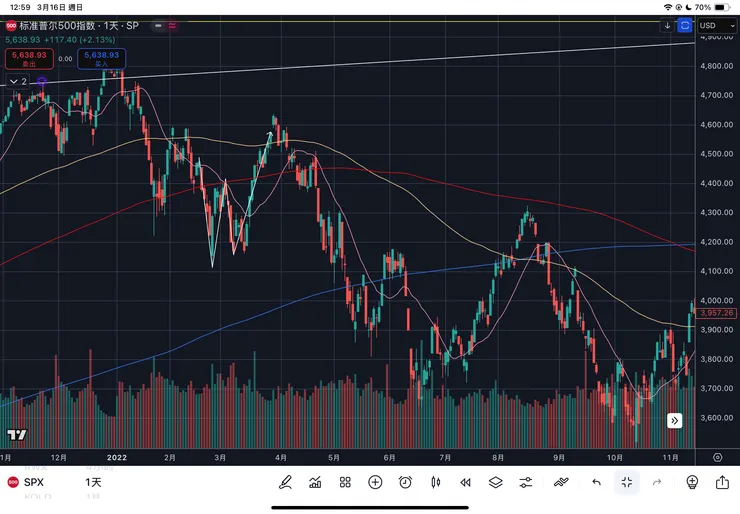Undo the last chart action

[596, 482]
